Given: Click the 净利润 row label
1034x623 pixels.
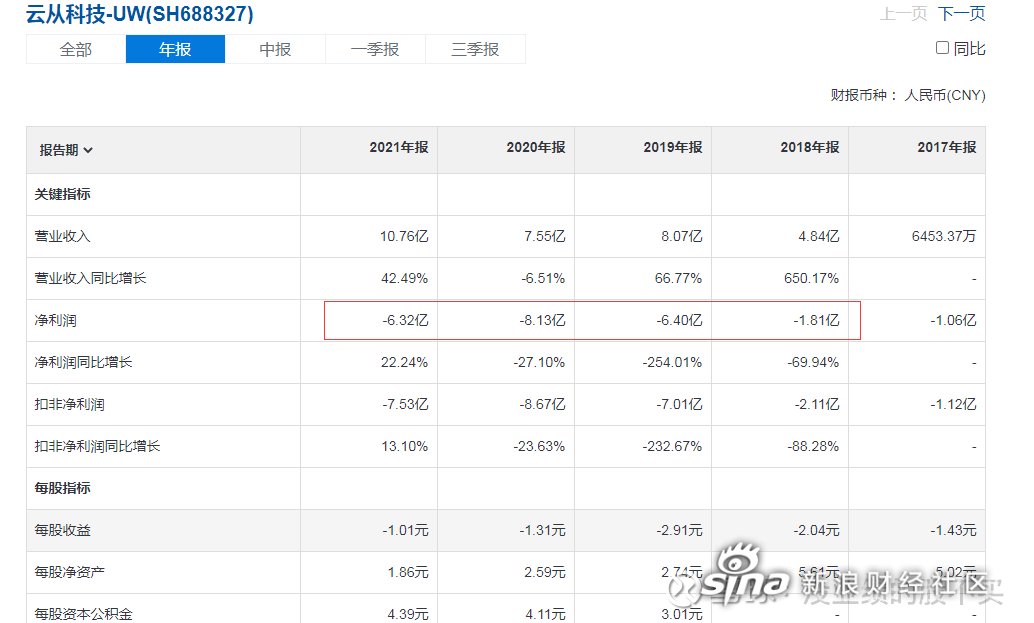Looking at the screenshot, I should 55,320.
